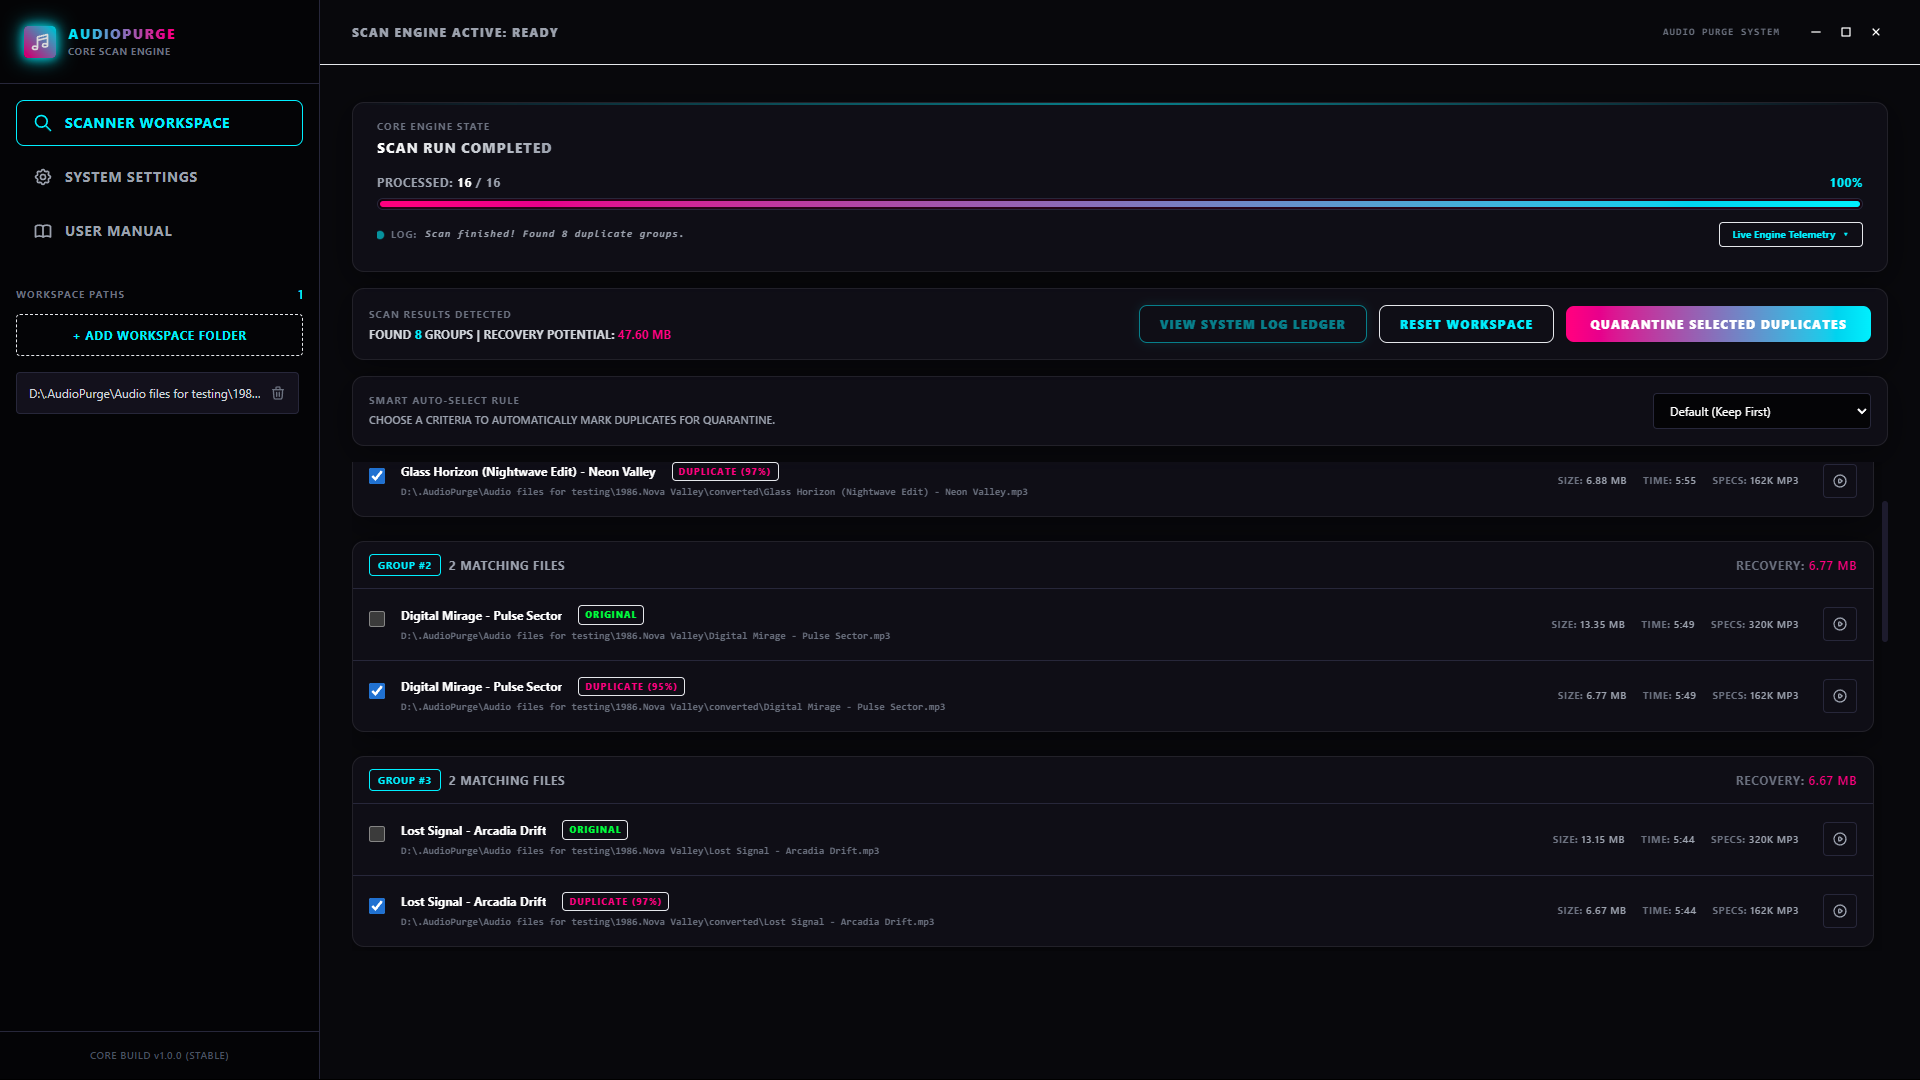Click the converted Lost Signal file path
This screenshot has height=1080, width=1920.
[x=667, y=922]
